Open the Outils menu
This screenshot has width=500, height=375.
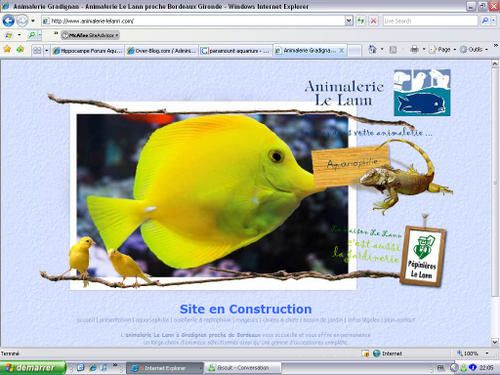click(x=474, y=50)
